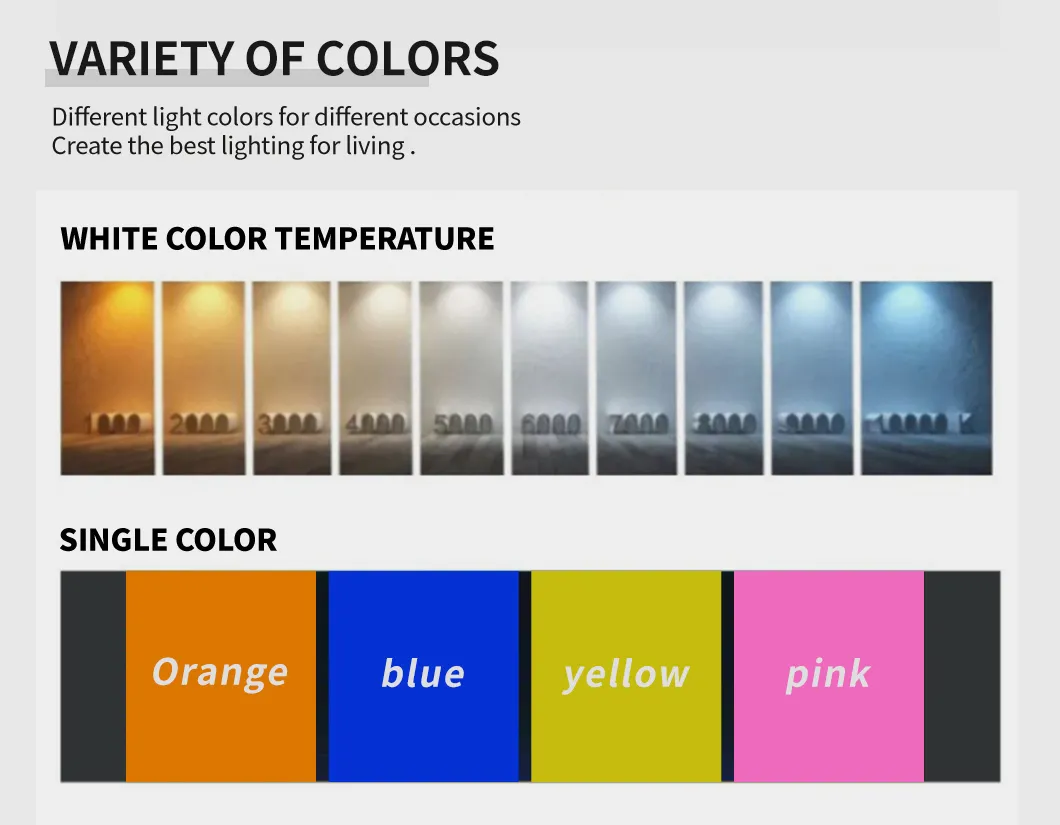Screen dimensions: 1060x825
Task: Select the Orange color swatch
Action: [x=221, y=676]
